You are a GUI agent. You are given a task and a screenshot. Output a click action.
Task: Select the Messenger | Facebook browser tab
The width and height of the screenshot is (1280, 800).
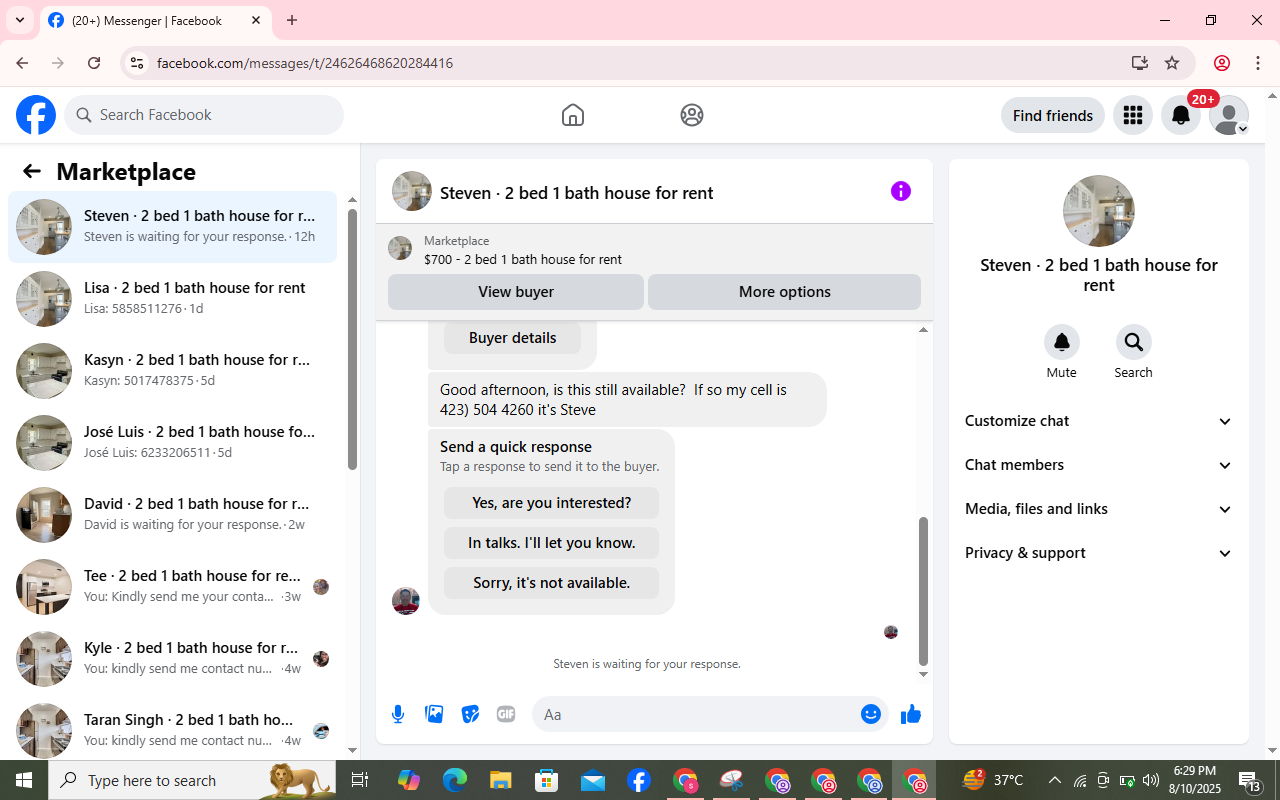155,20
